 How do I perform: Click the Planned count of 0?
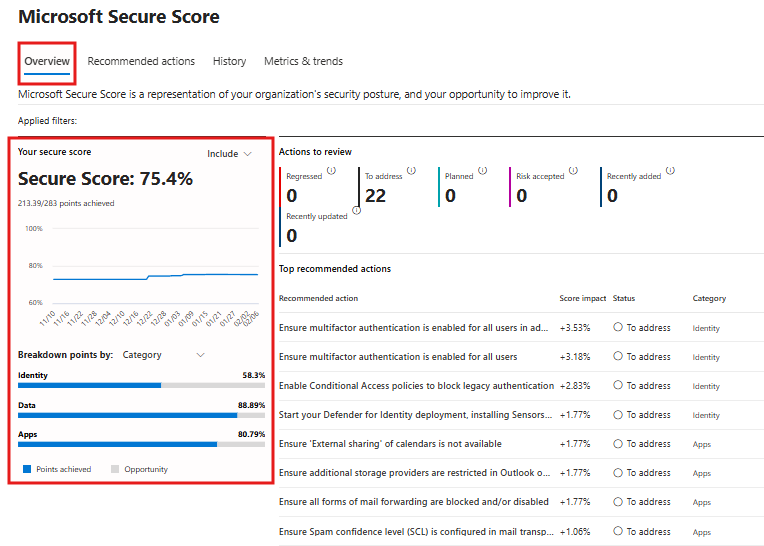tap(450, 196)
